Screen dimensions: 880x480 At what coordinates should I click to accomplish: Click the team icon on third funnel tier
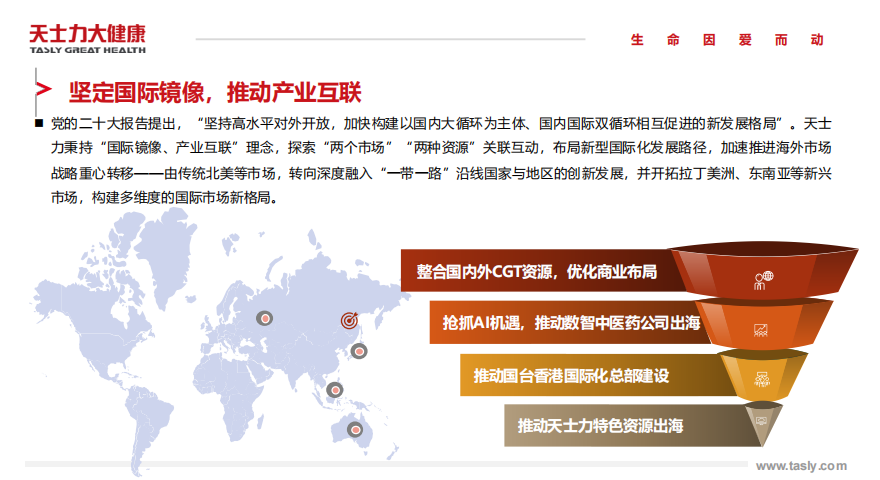(762, 380)
